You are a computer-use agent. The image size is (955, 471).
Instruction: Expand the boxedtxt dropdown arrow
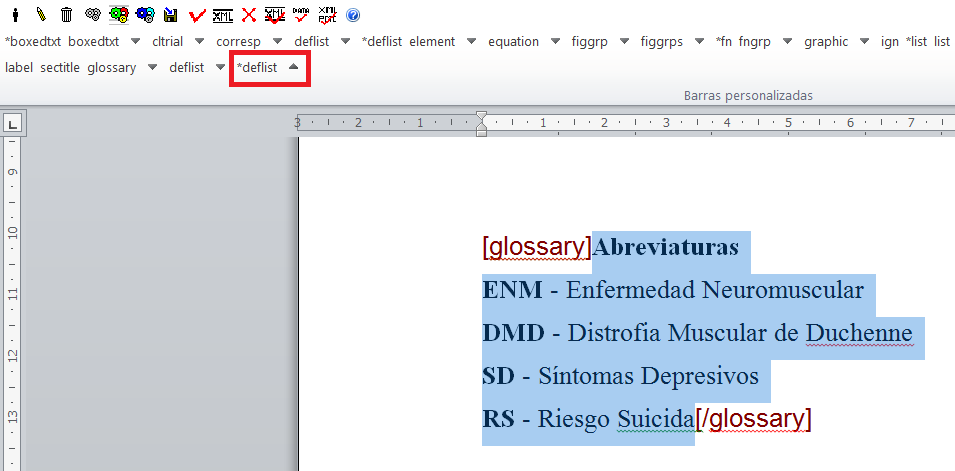tap(135, 42)
